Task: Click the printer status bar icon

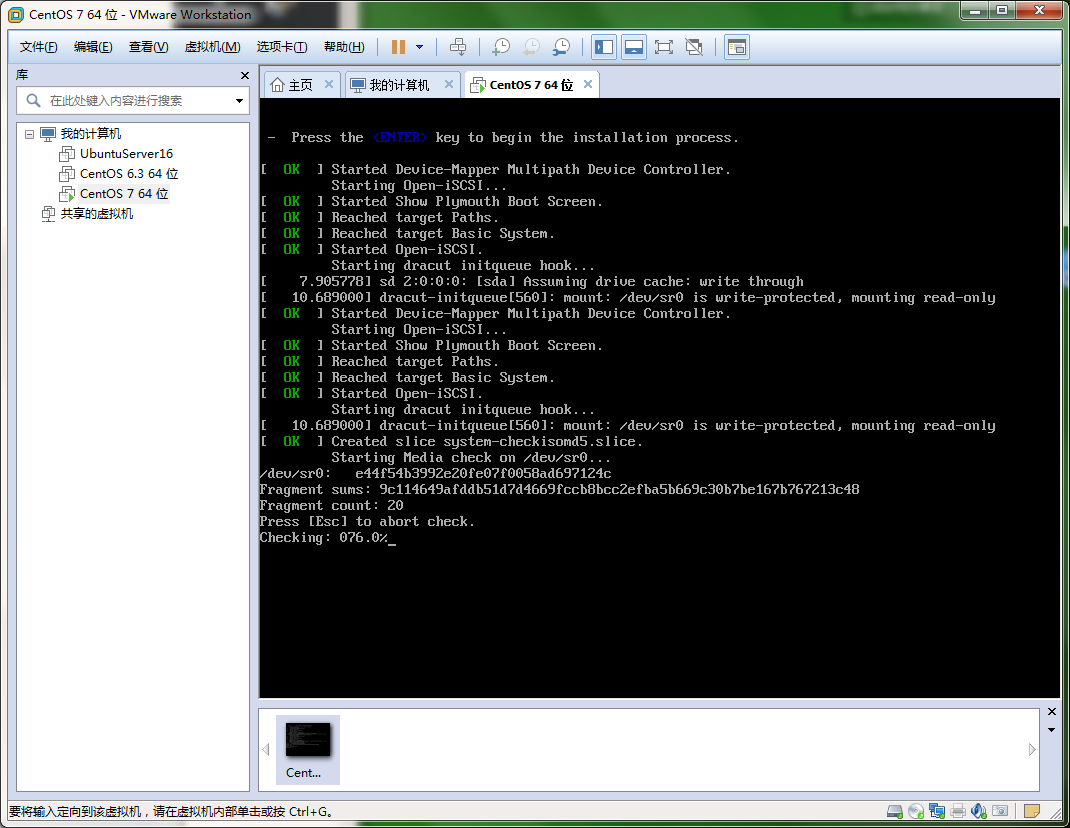Action: pos(958,811)
